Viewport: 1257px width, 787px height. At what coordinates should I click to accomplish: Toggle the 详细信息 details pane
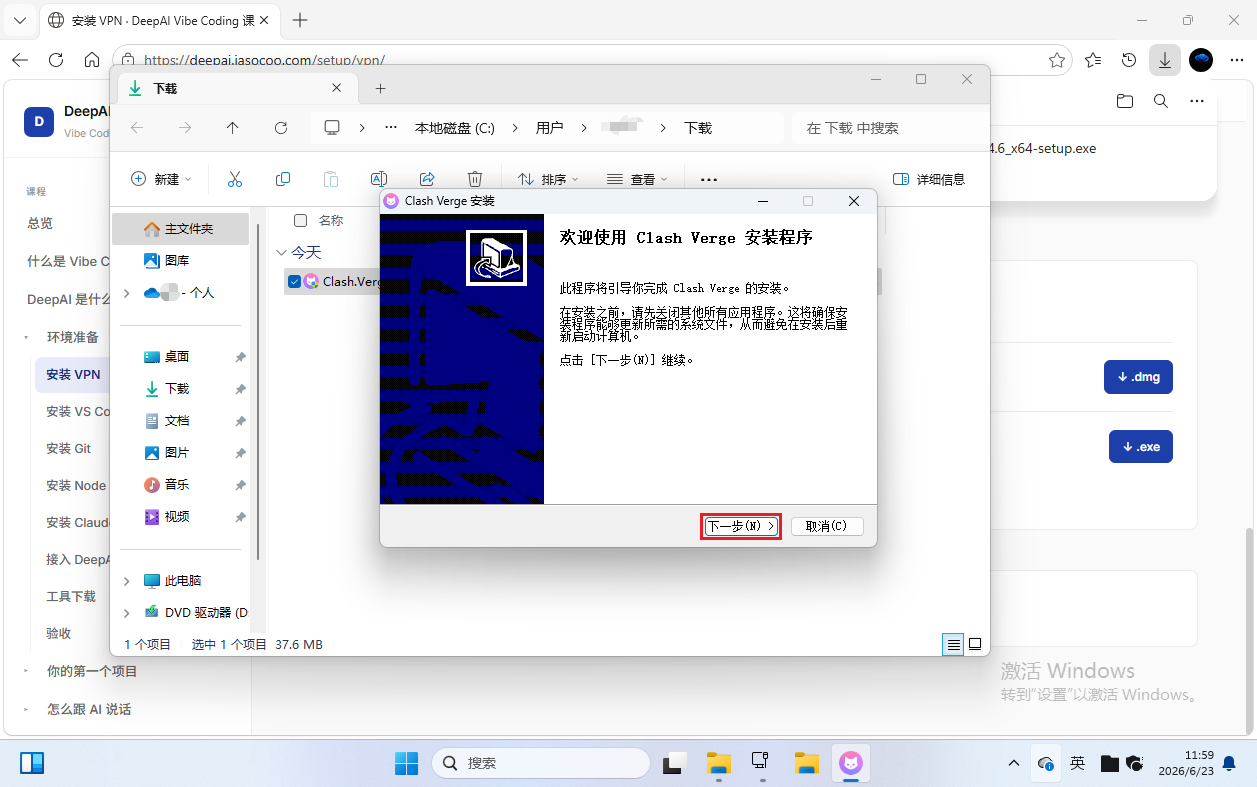(x=929, y=179)
